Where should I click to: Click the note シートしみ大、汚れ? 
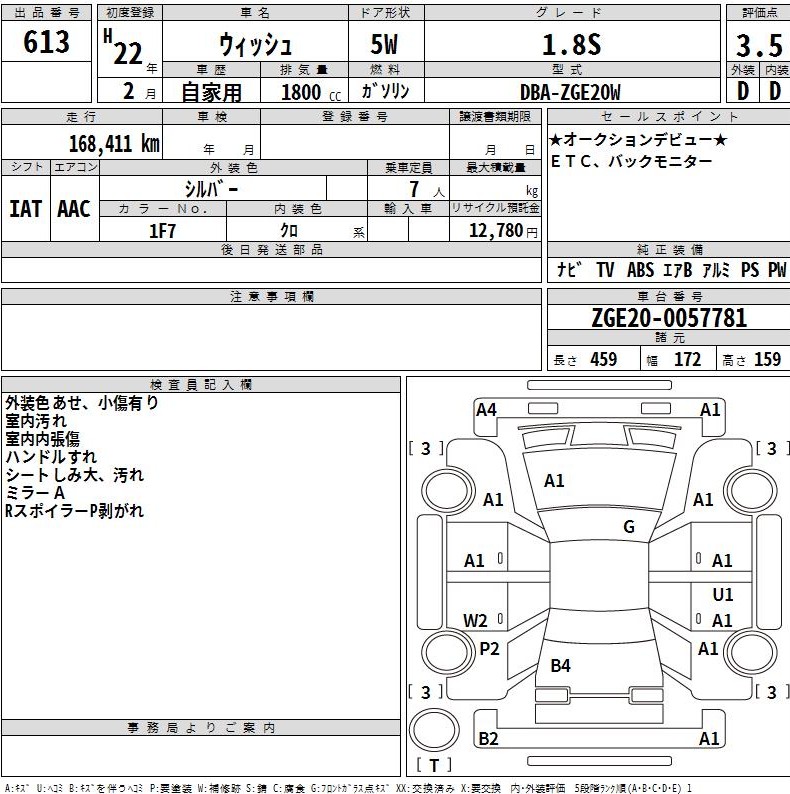[75, 475]
